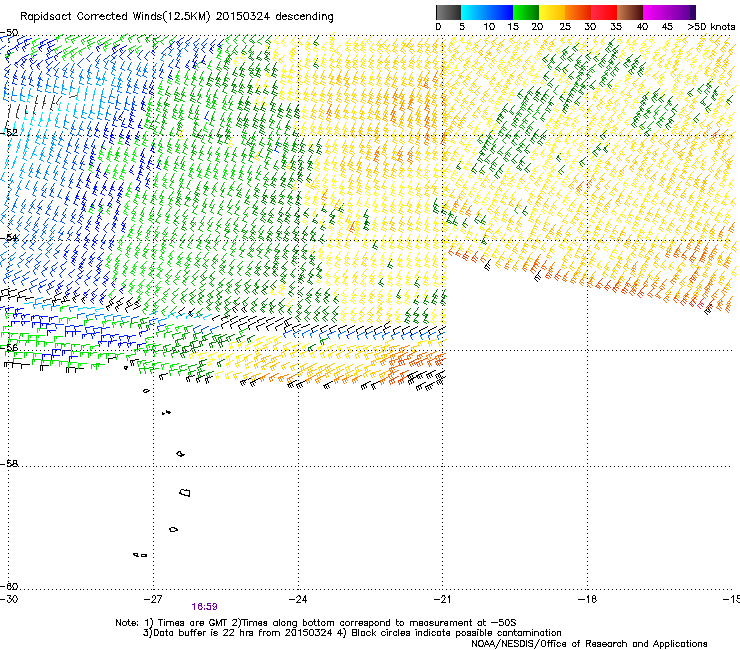The height and width of the screenshot is (650, 740).
Task: Click the 'Times are GMT' note line
Action: (316, 623)
